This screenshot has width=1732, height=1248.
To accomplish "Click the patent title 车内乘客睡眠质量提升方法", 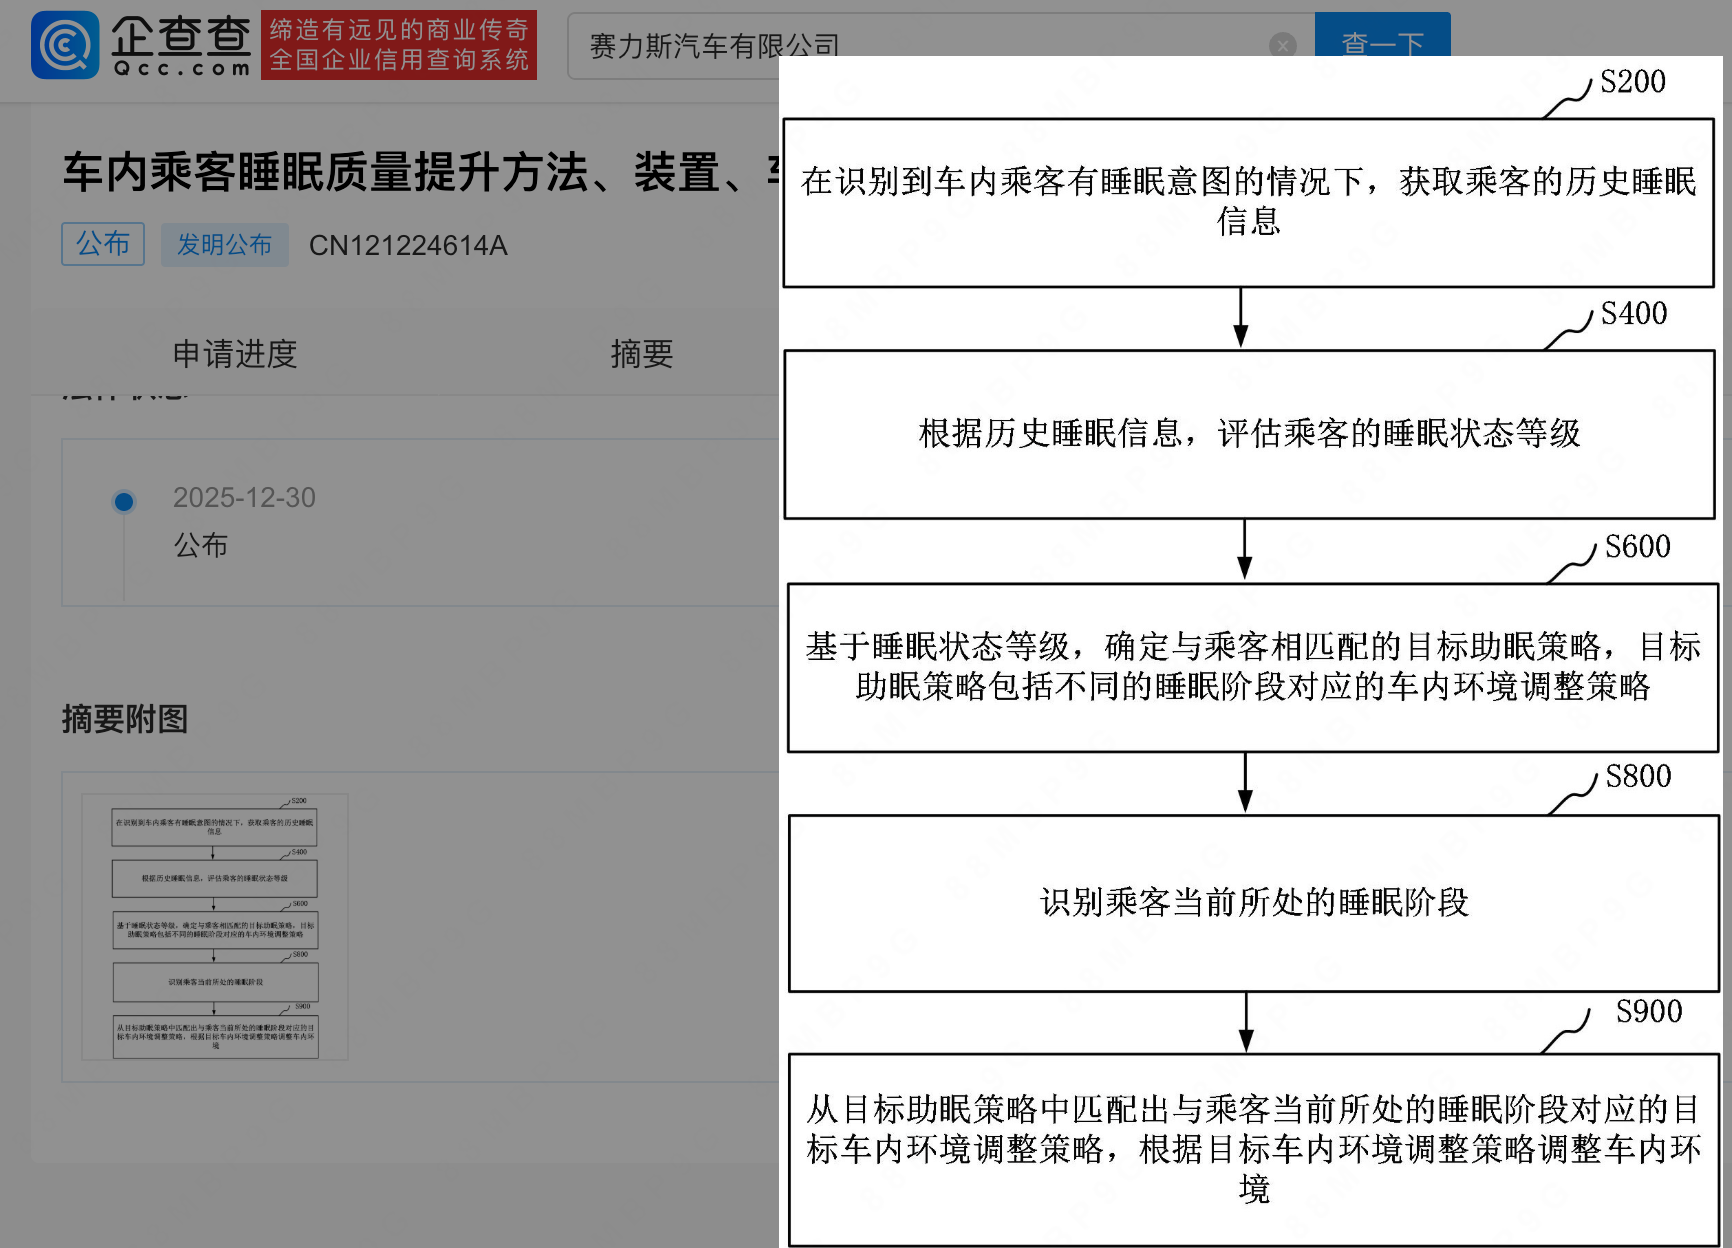I will (400, 172).
